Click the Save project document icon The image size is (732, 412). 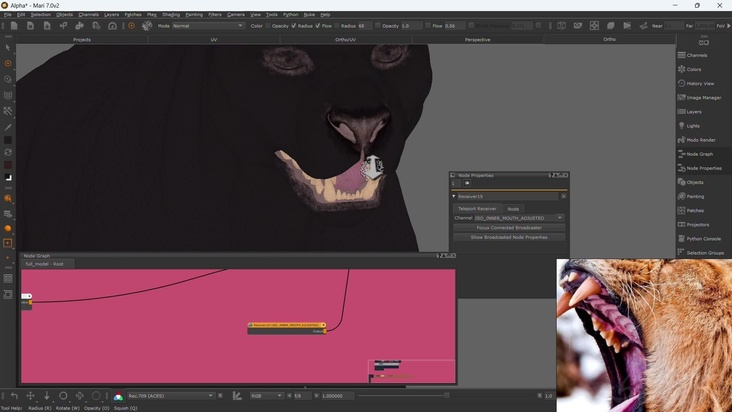(47, 26)
